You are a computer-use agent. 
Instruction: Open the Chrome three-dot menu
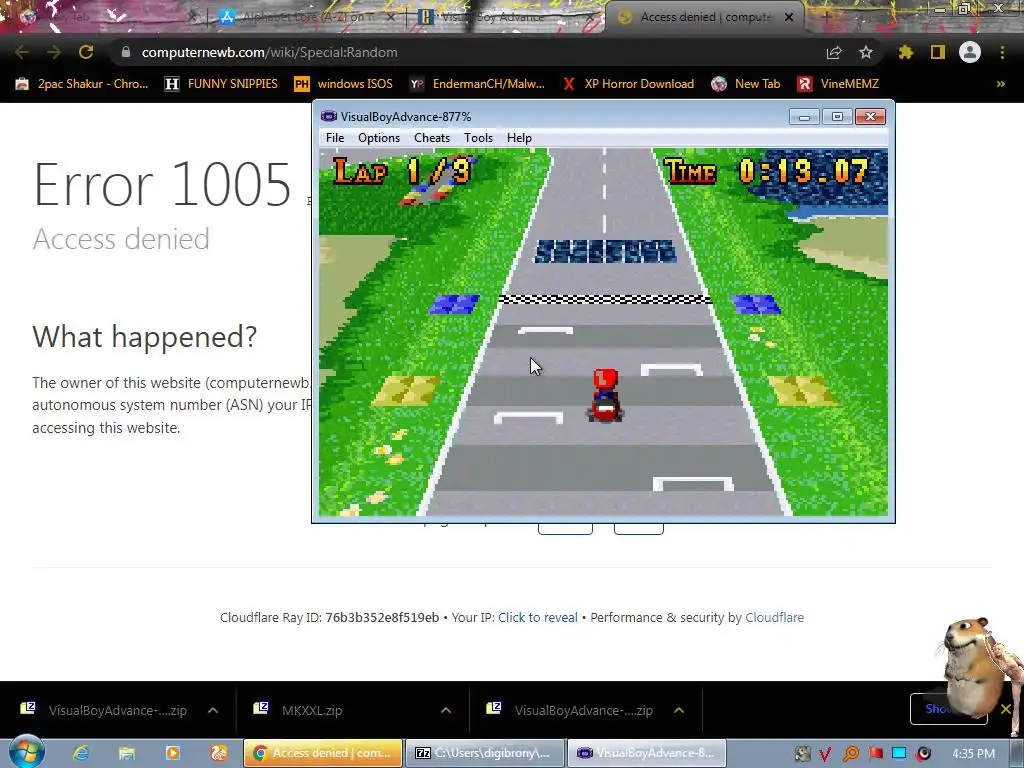[1002, 52]
